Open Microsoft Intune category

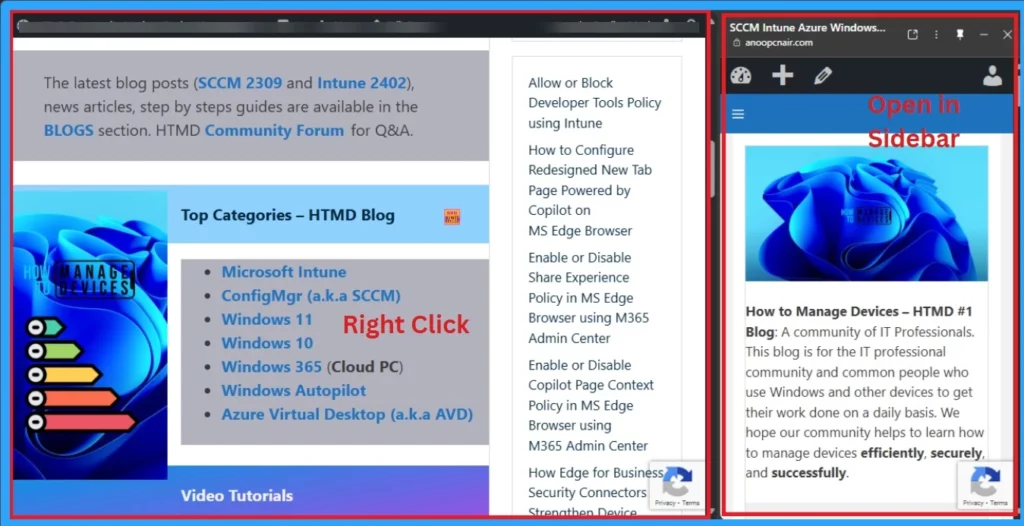coord(284,272)
